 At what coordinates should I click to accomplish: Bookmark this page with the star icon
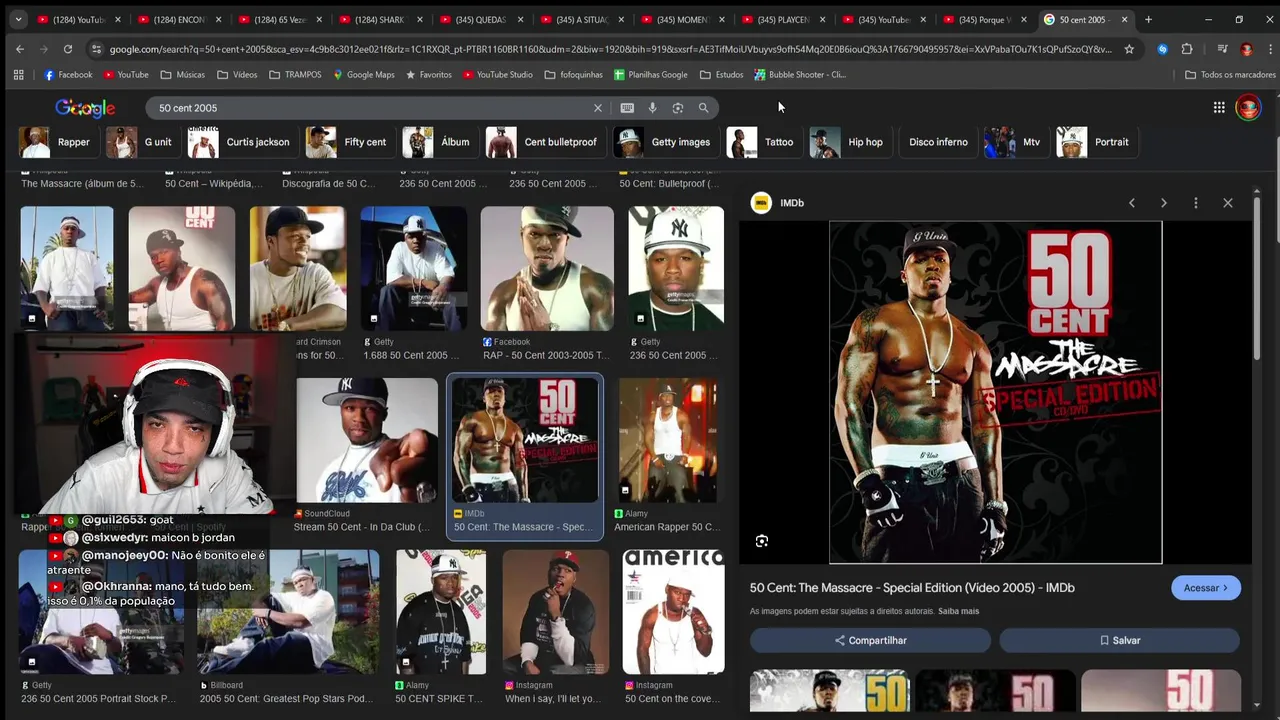pos(1129,49)
